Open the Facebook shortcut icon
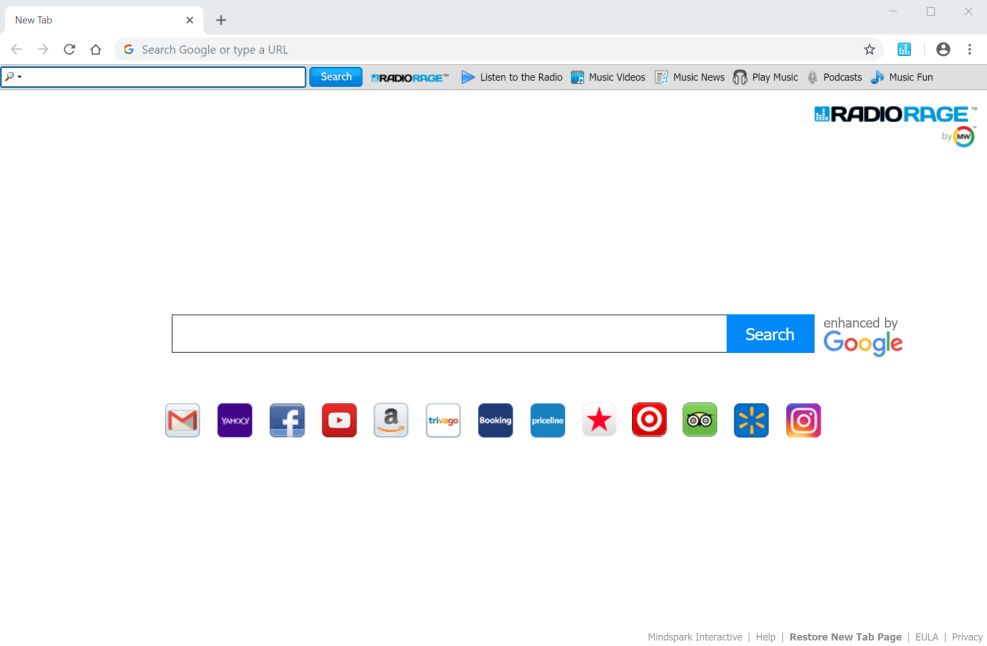987x646 pixels. pyautogui.click(x=287, y=420)
